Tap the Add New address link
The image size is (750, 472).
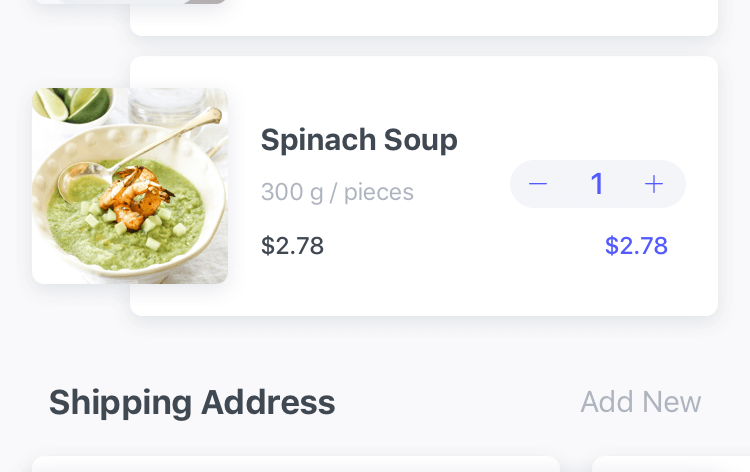click(x=640, y=402)
